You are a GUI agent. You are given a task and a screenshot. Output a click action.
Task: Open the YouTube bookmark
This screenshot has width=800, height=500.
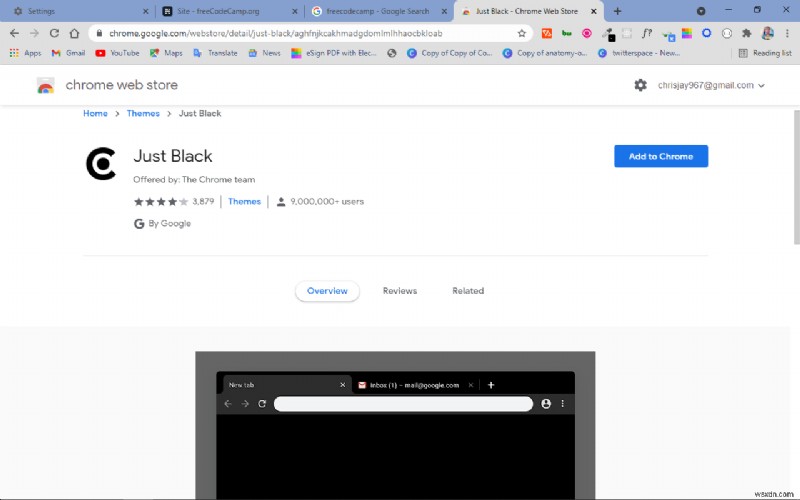tap(117, 53)
